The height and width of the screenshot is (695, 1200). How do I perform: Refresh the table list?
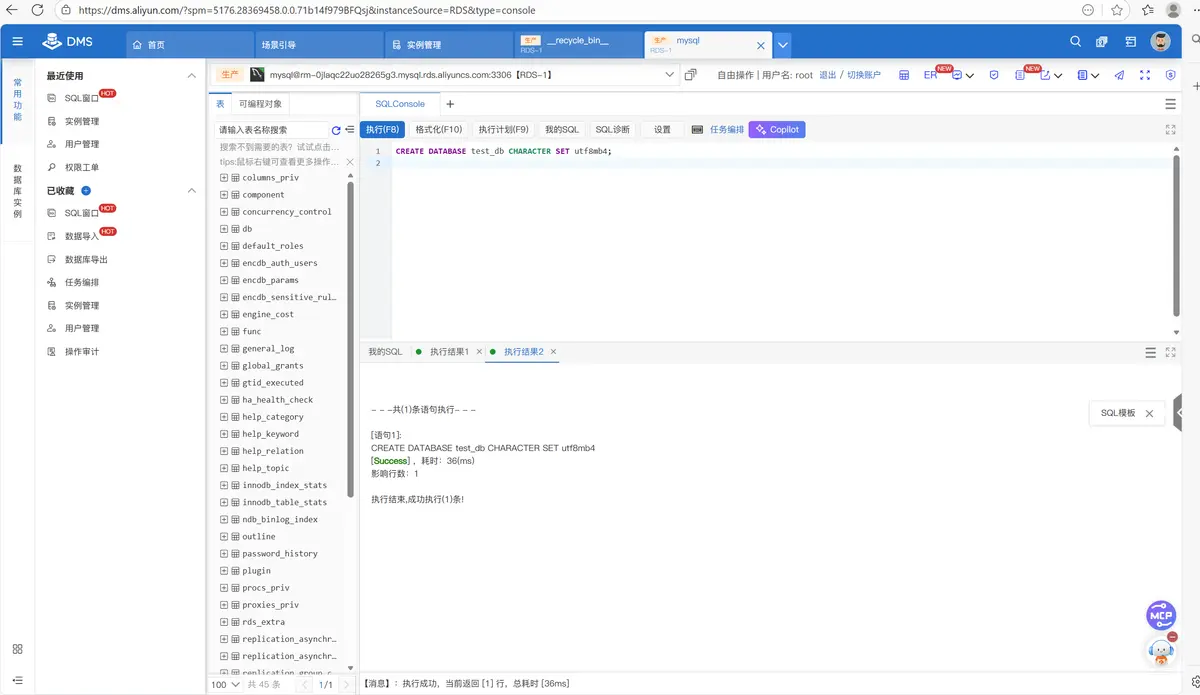click(336, 130)
